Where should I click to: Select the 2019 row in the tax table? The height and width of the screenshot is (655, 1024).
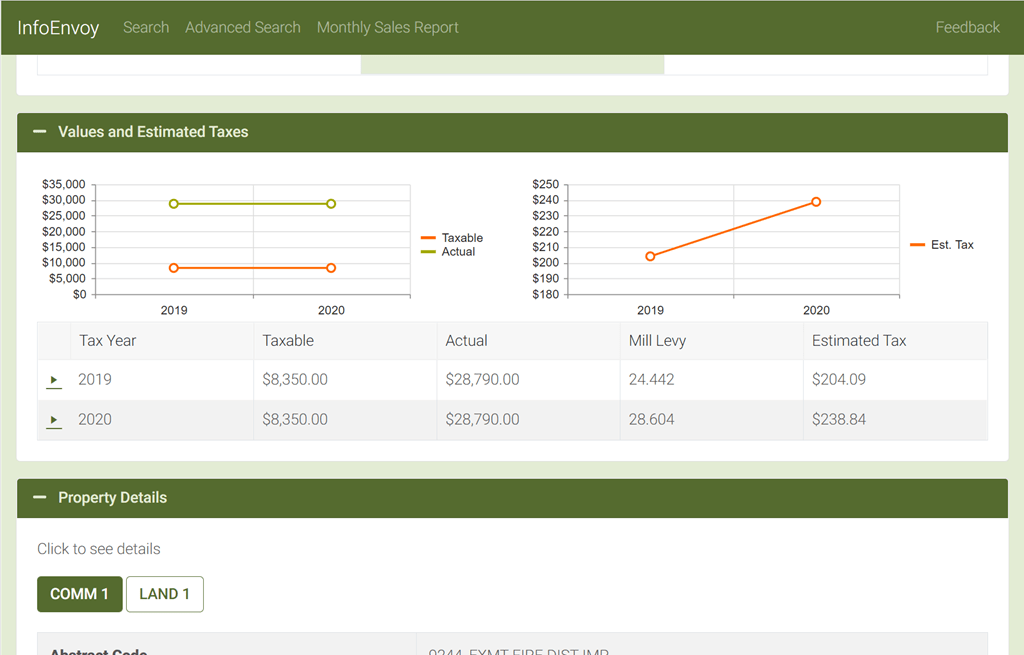click(300, 379)
